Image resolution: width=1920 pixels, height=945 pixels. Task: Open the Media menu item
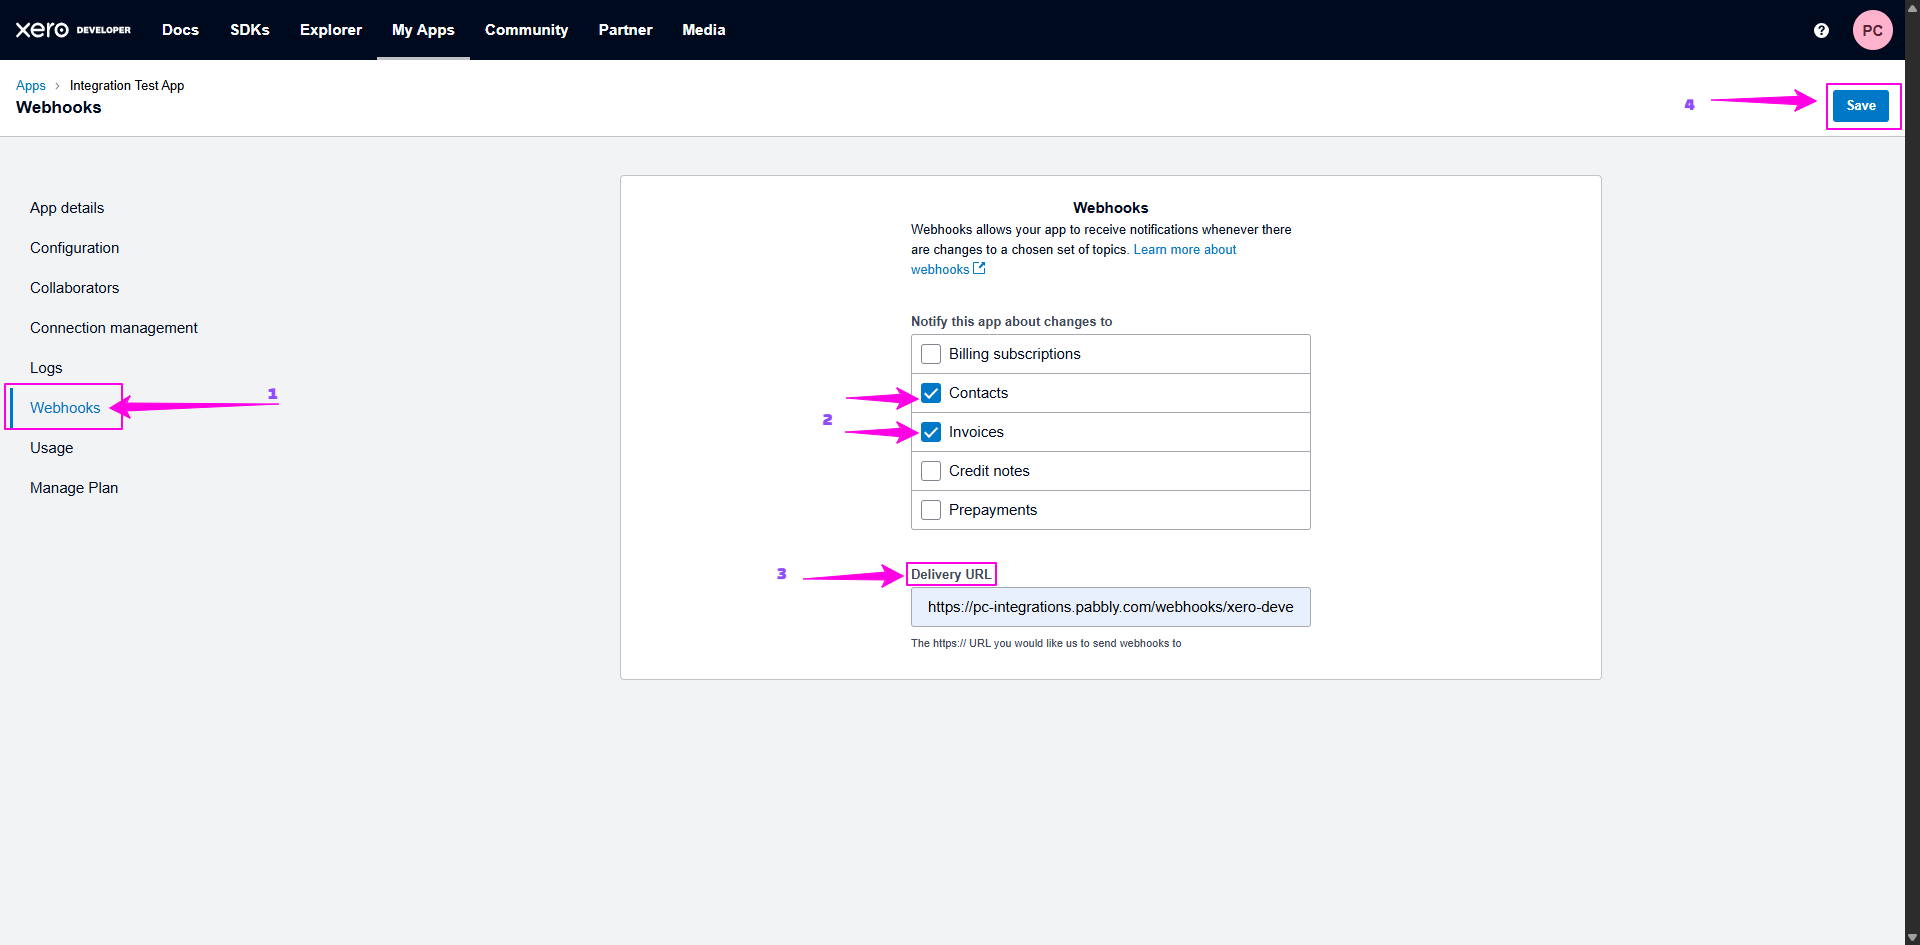point(704,30)
